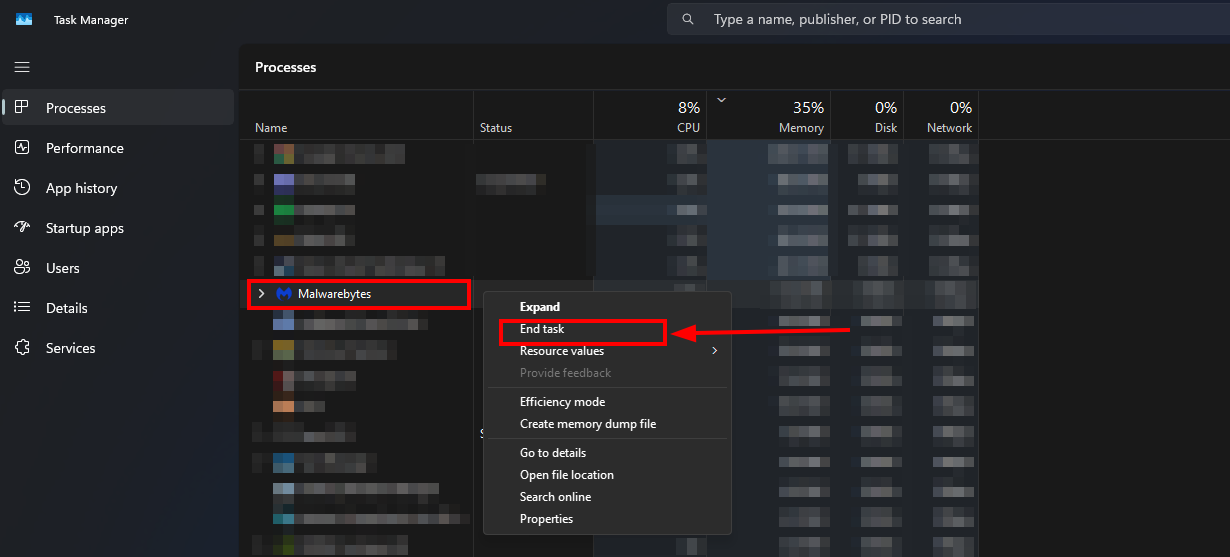1230x557 pixels.
Task: Open the Services gear icon
Action: [x=22, y=348]
